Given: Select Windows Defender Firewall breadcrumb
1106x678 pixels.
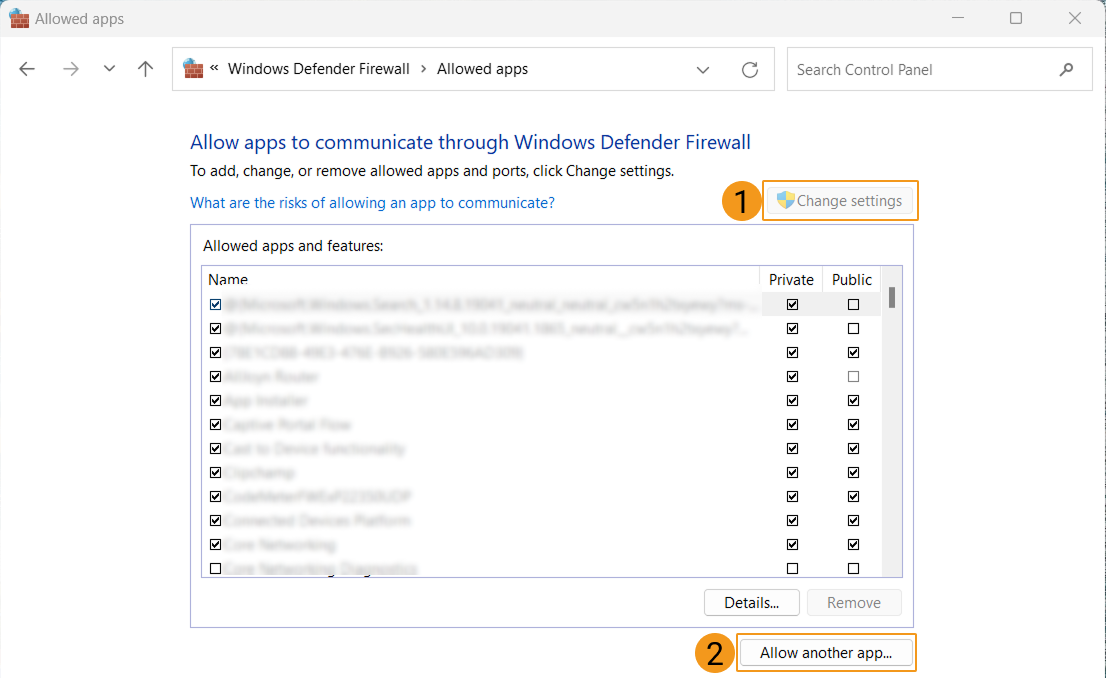Looking at the screenshot, I should pos(319,69).
